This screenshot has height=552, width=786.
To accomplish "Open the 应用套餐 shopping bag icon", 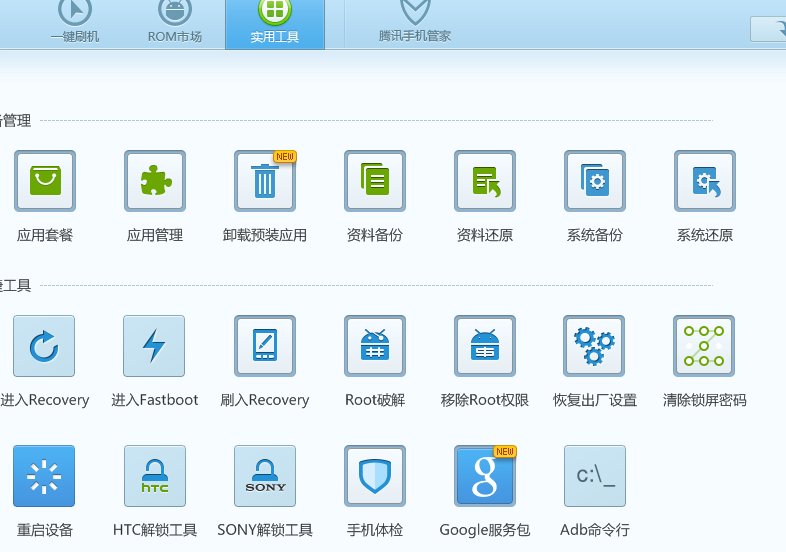I will point(45,182).
